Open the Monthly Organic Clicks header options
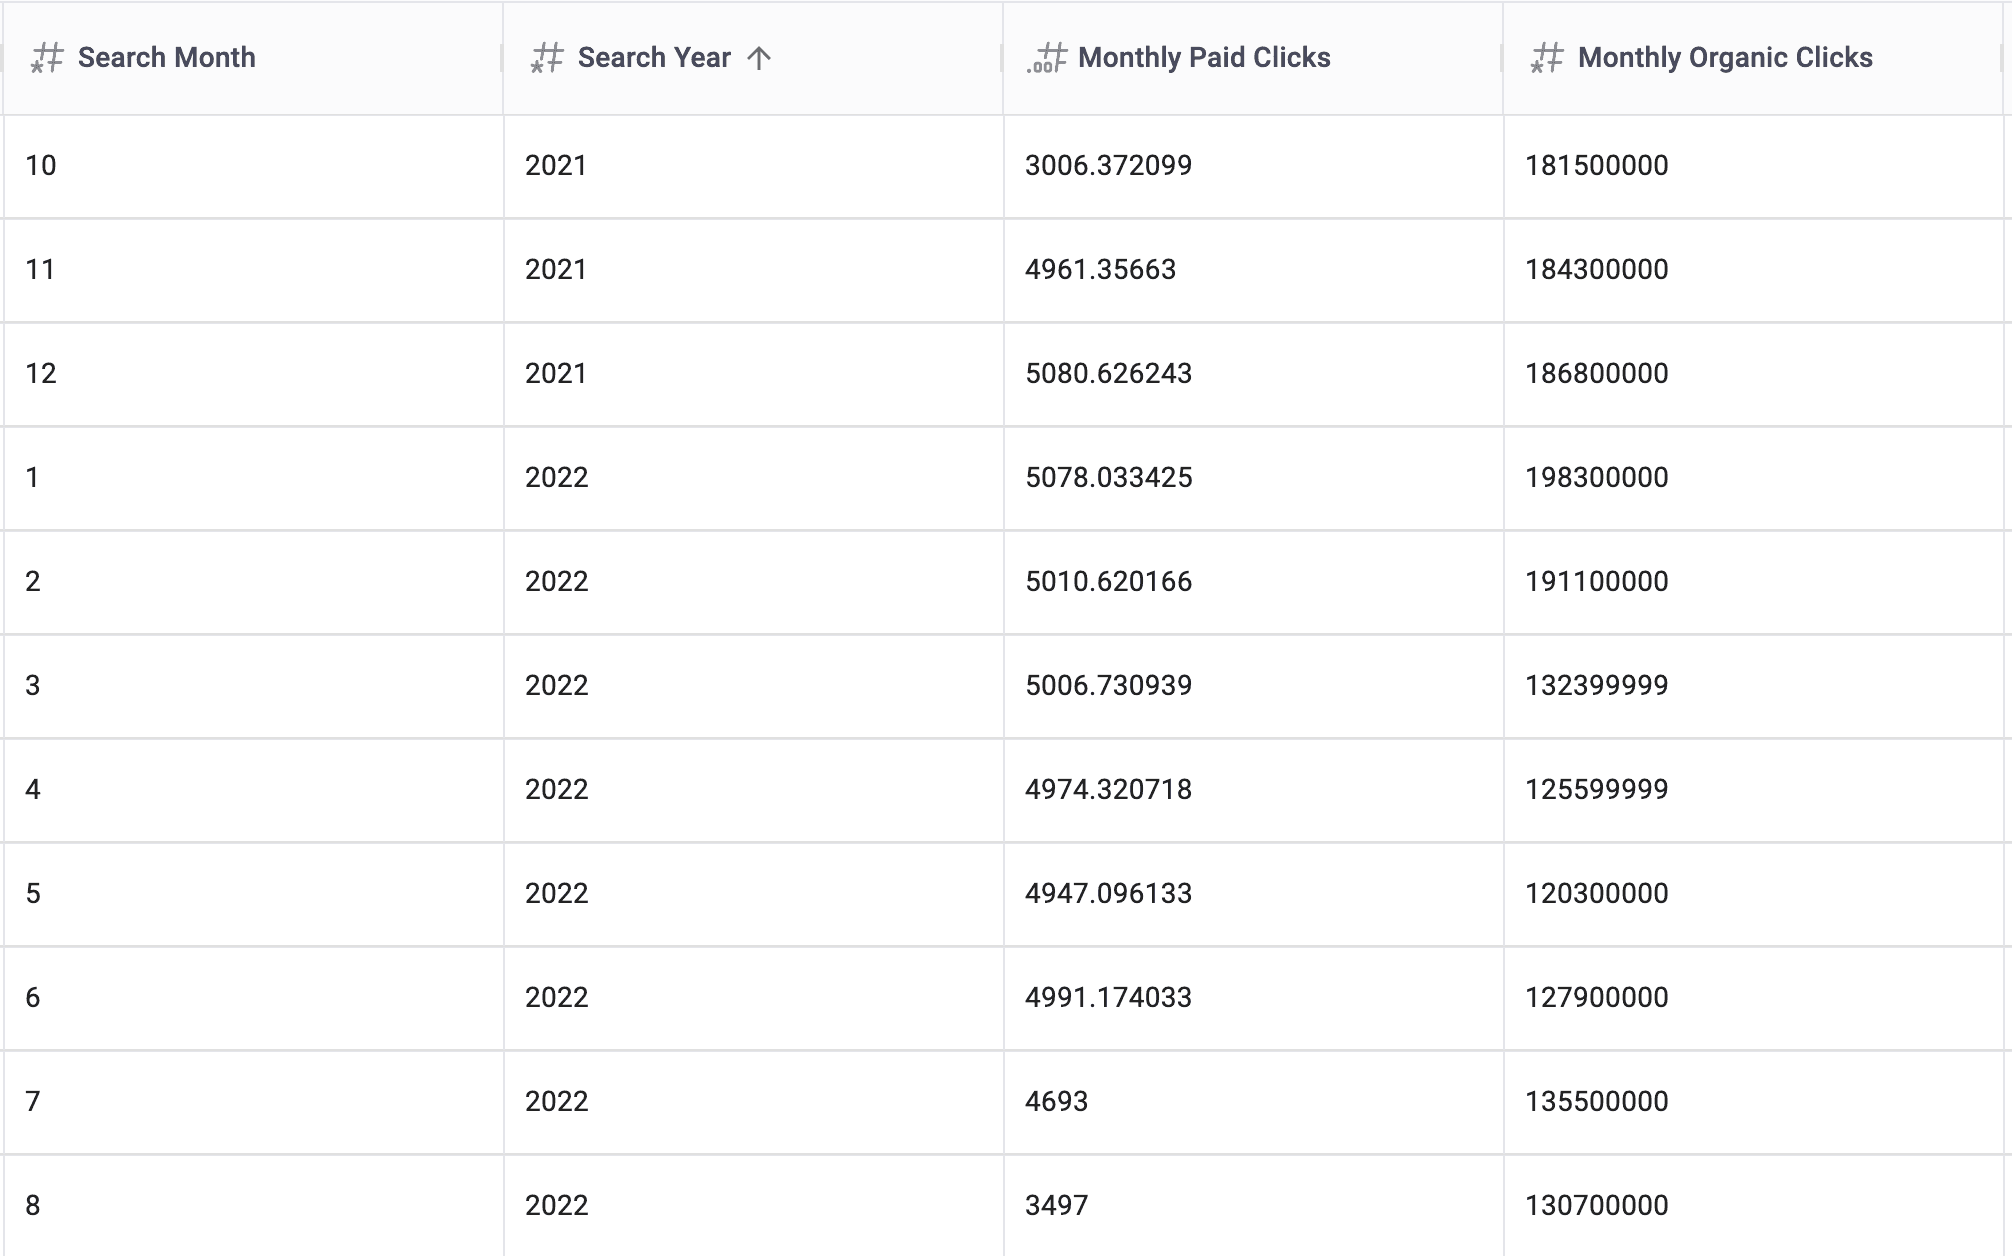 1724,57
